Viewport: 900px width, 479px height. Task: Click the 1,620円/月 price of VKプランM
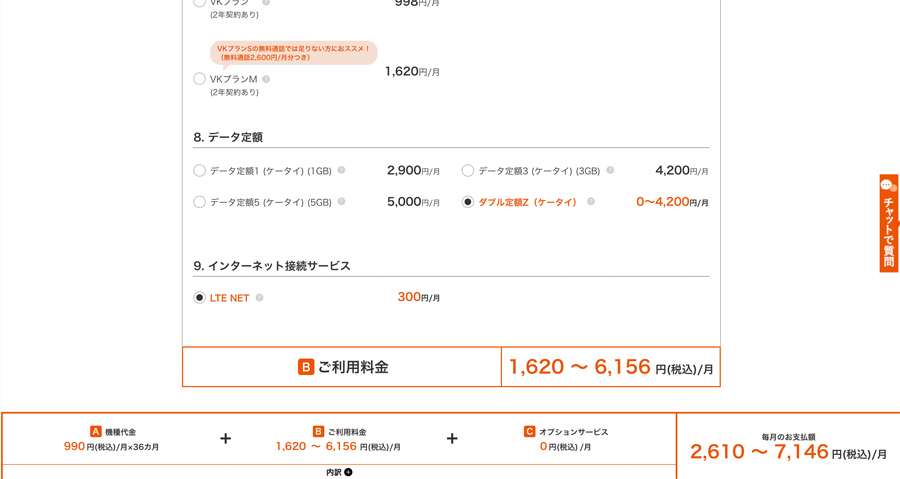(412, 72)
